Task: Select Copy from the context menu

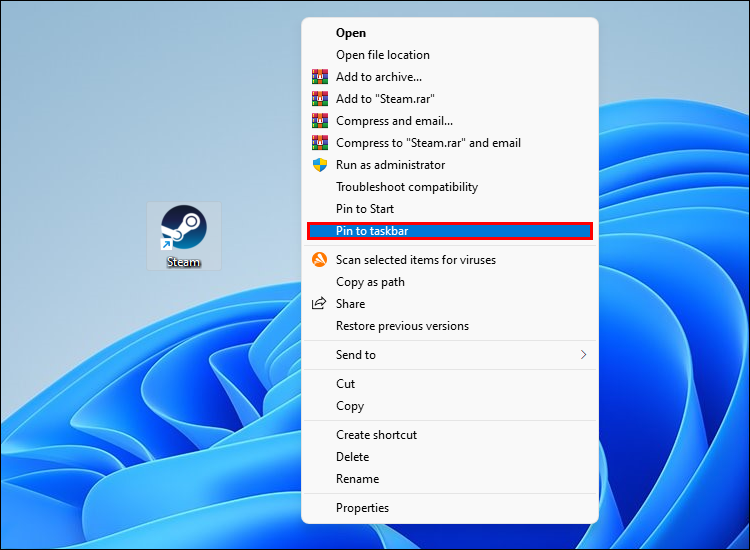Action: coord(450,406)
